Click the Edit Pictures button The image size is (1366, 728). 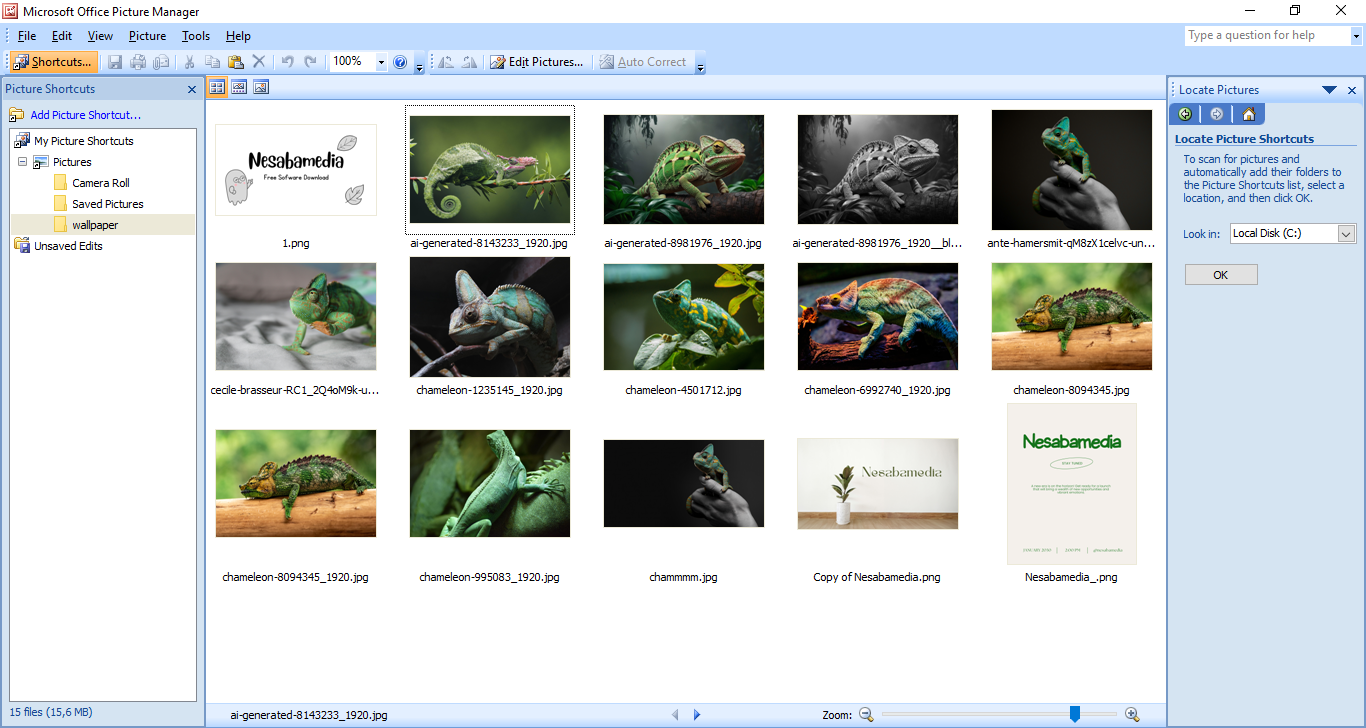(x=536, y=62)
